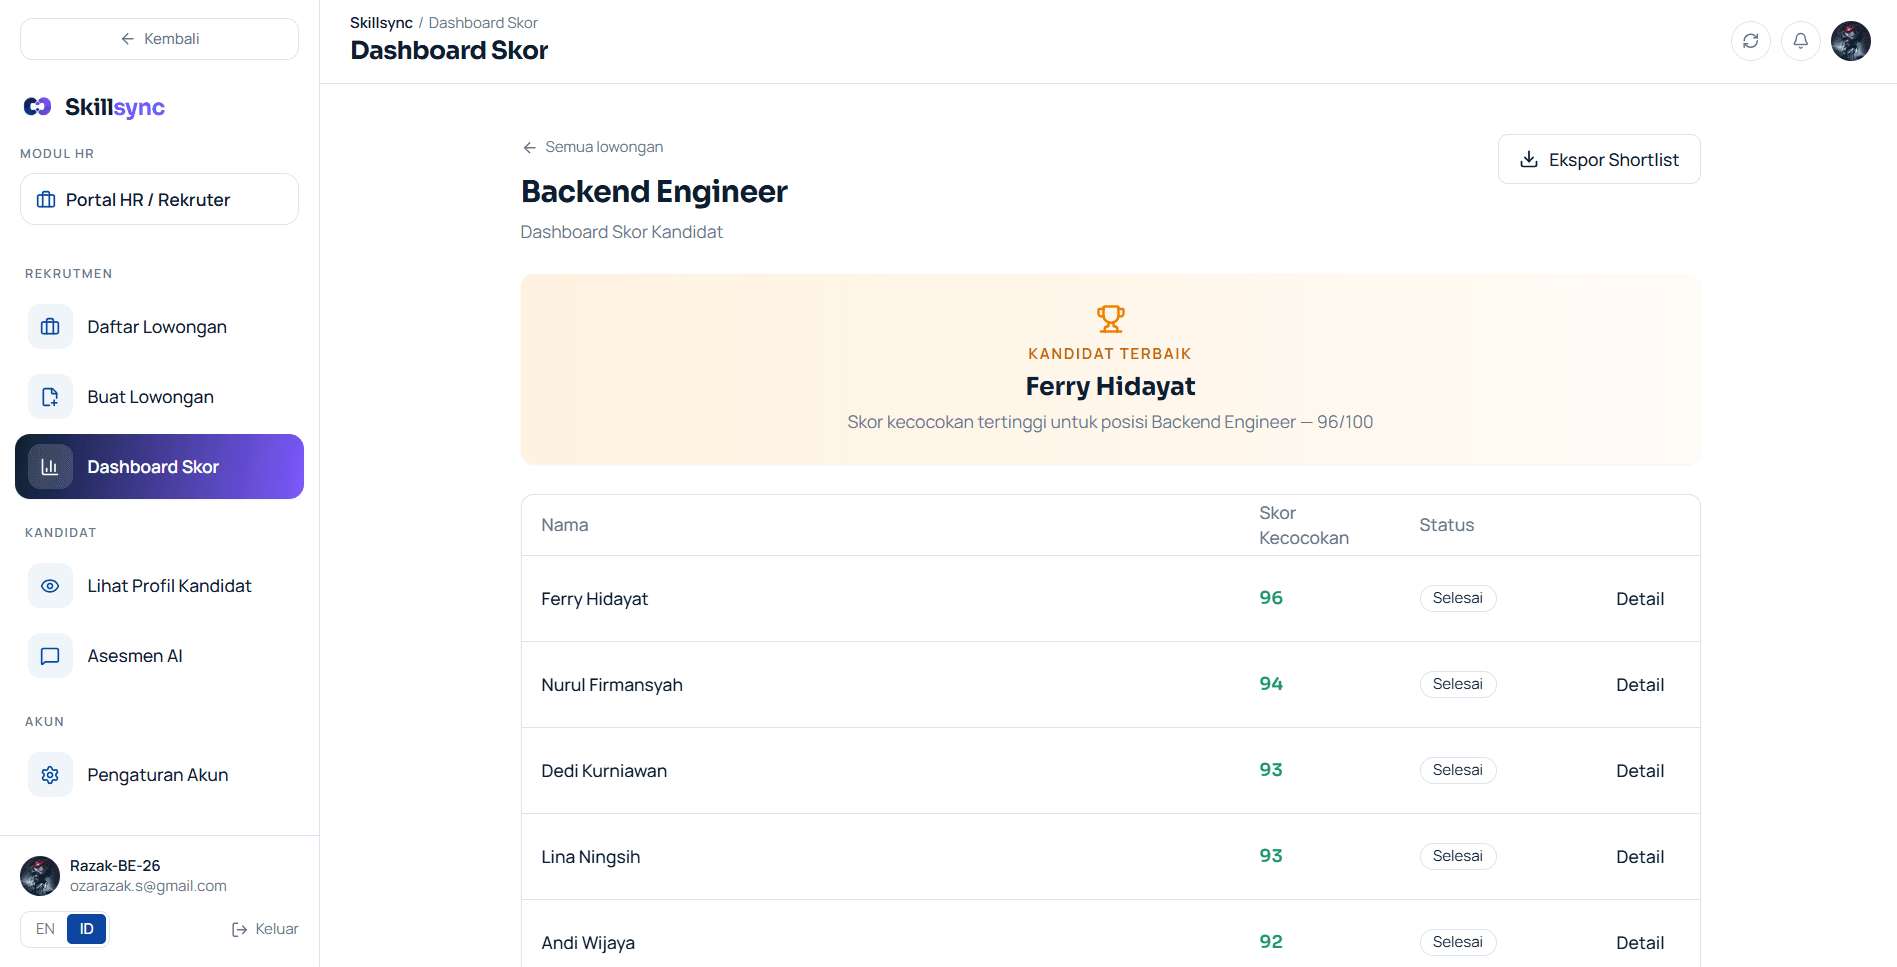This screenshot has width=1897, height=967.
Task: Click the Skor Kecocokan column header
Action: coord(1304,525)
